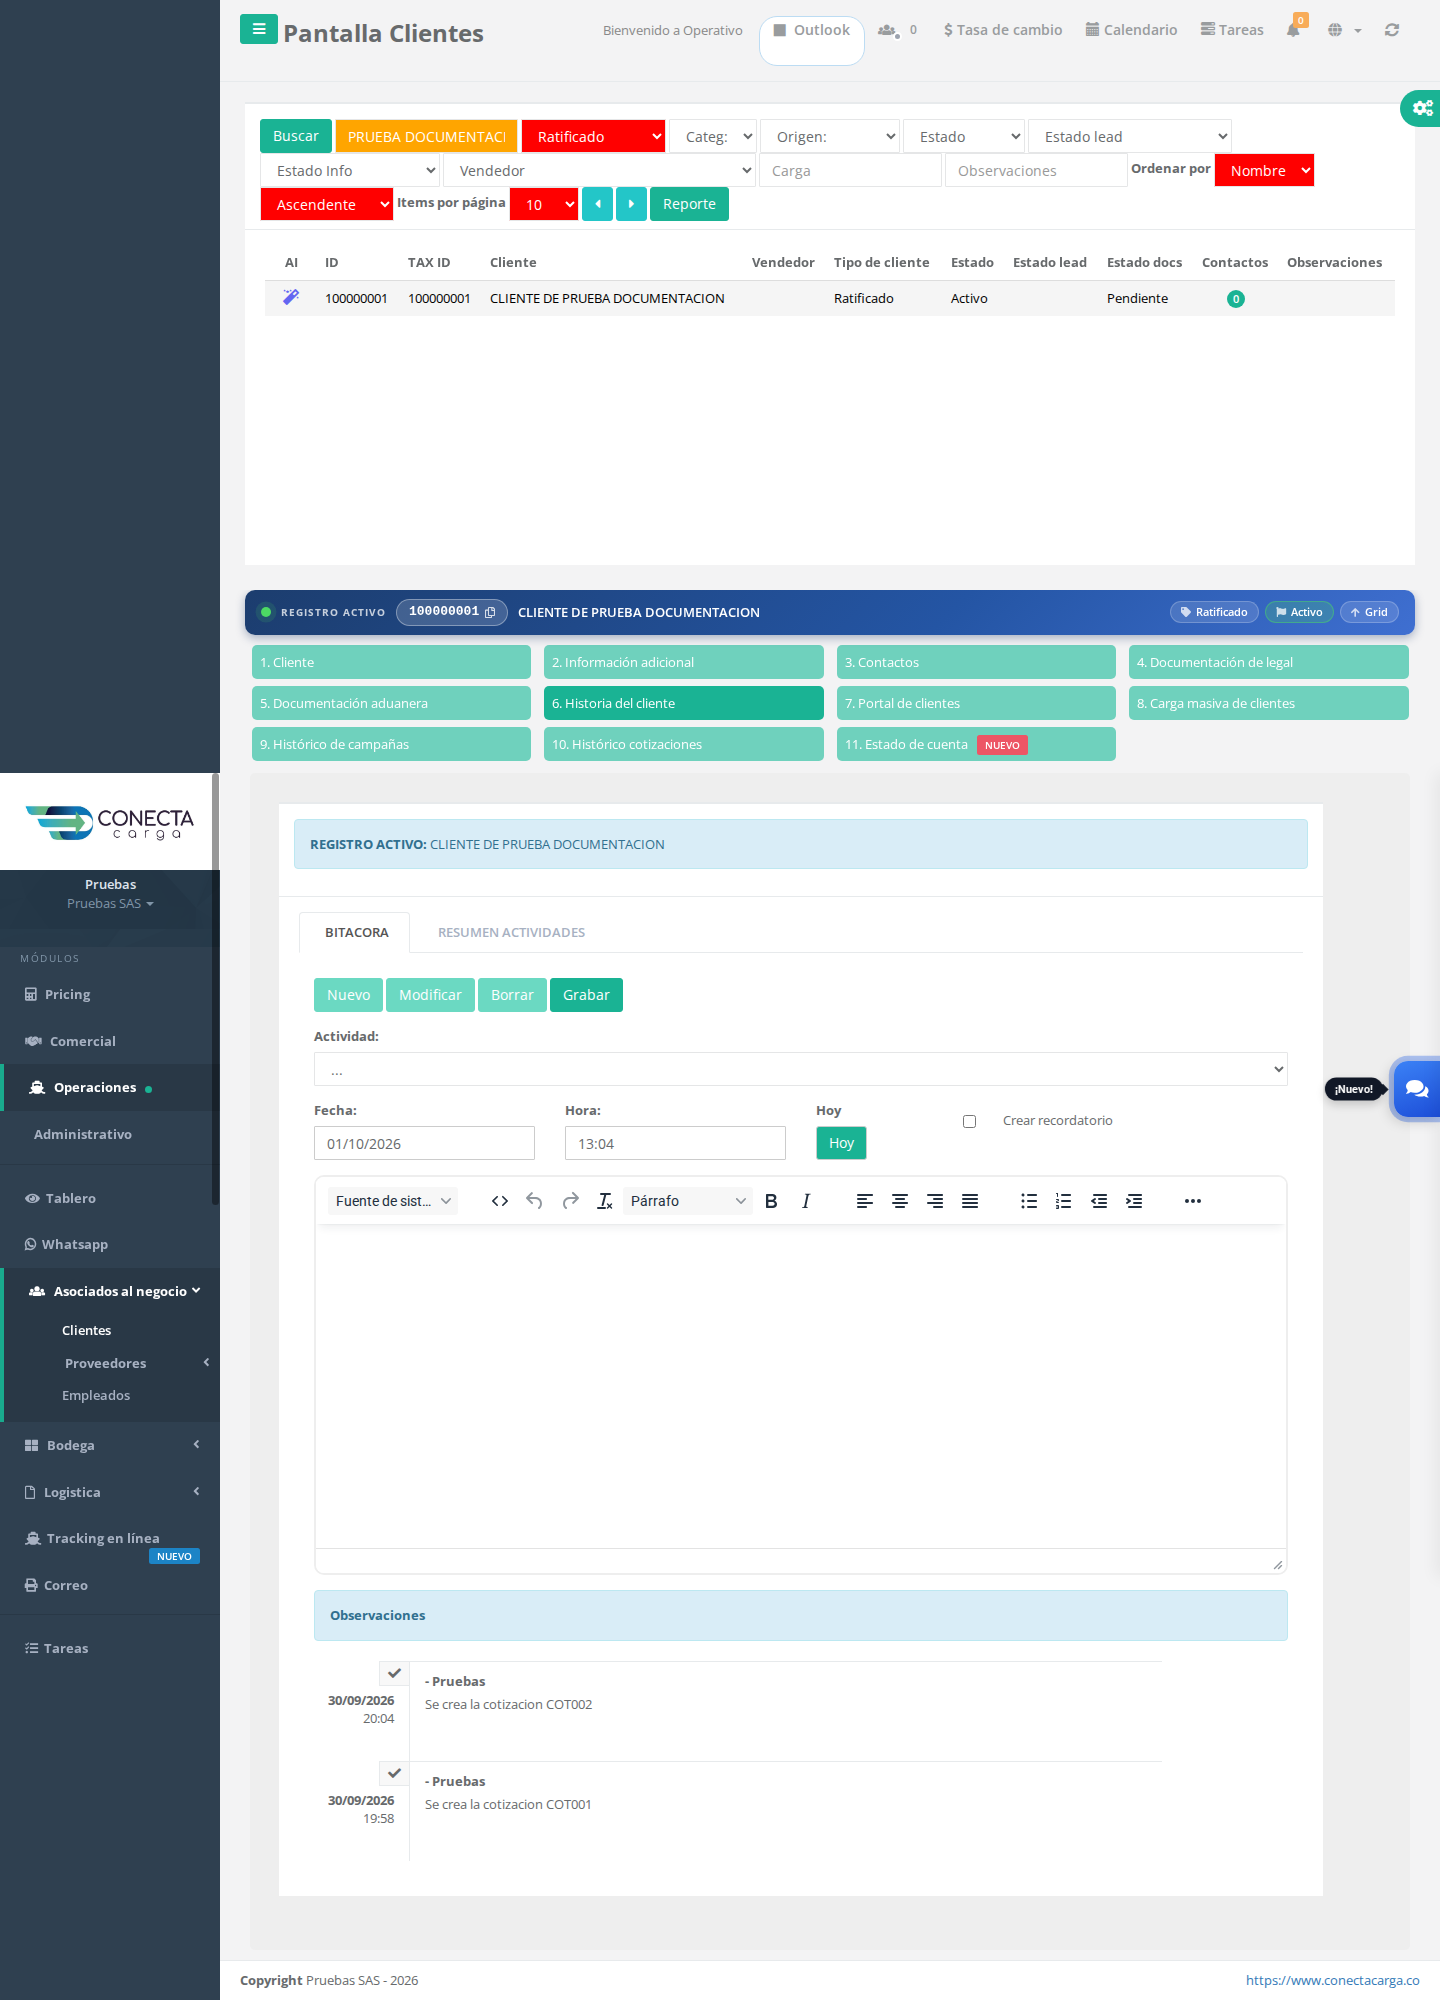Click the Hoy date button

(841, 1143)
